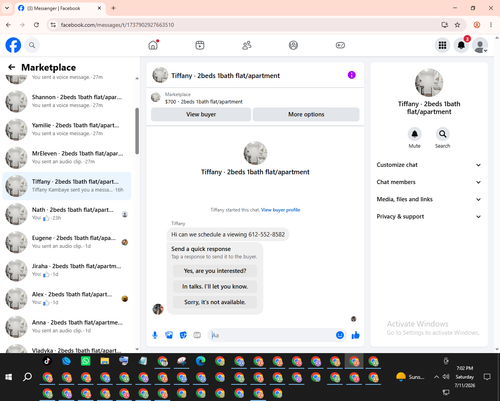Open TikTok from the taskbar
Screen dimensions: 500x401
47,361
